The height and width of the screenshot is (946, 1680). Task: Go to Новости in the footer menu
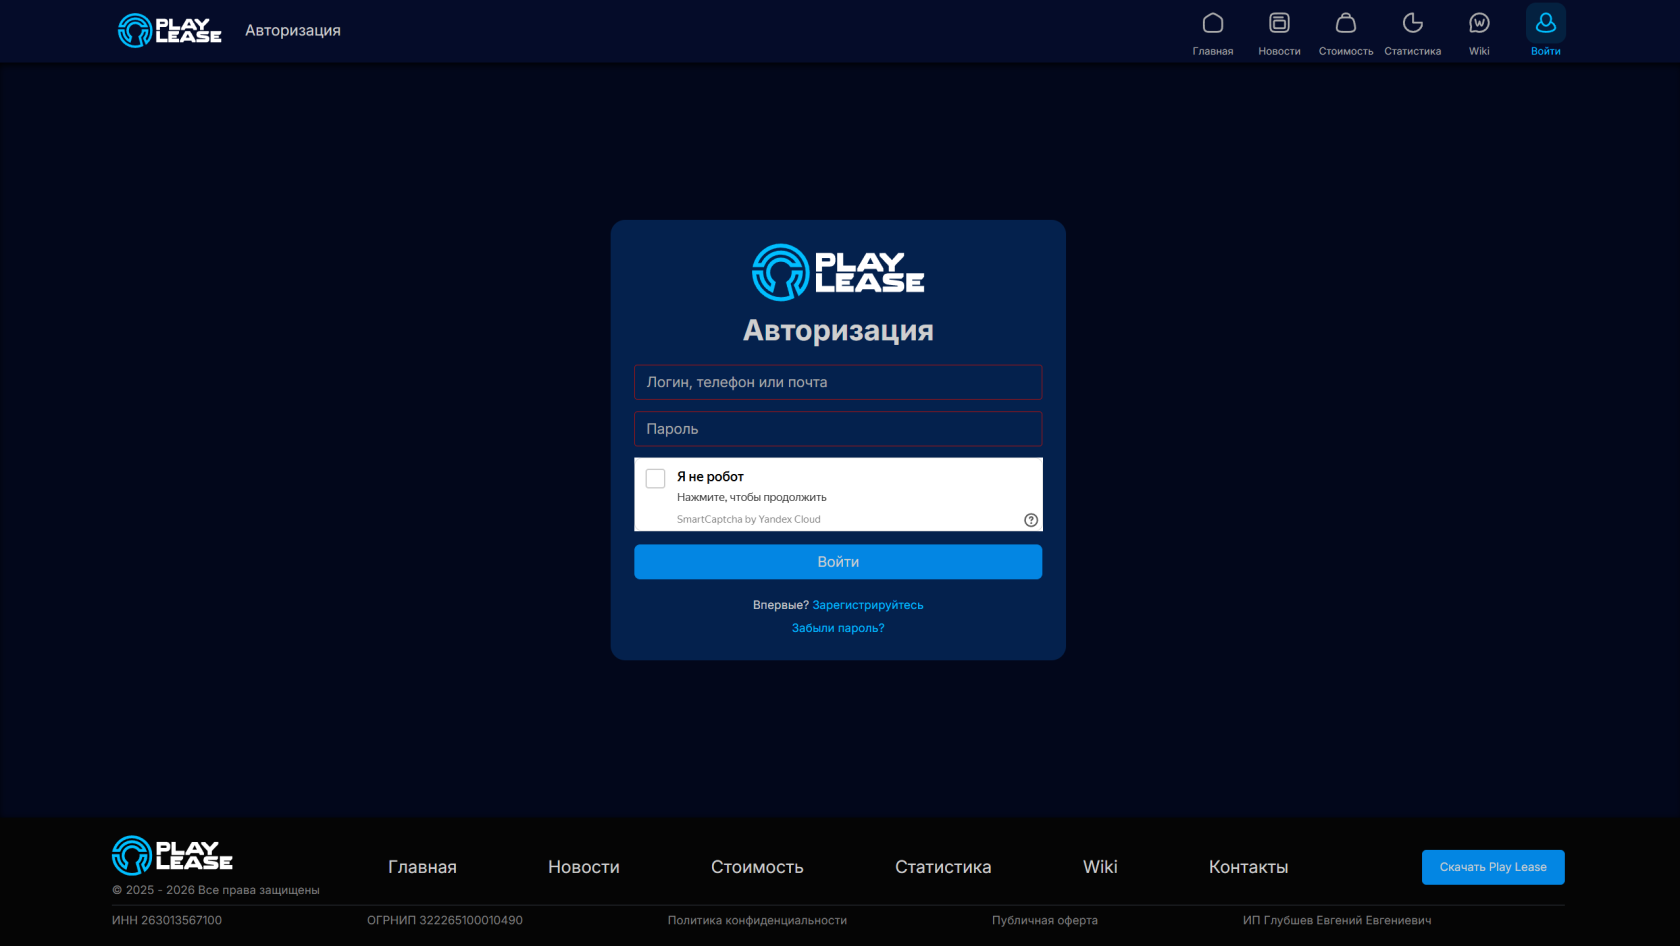pos(584,867)
